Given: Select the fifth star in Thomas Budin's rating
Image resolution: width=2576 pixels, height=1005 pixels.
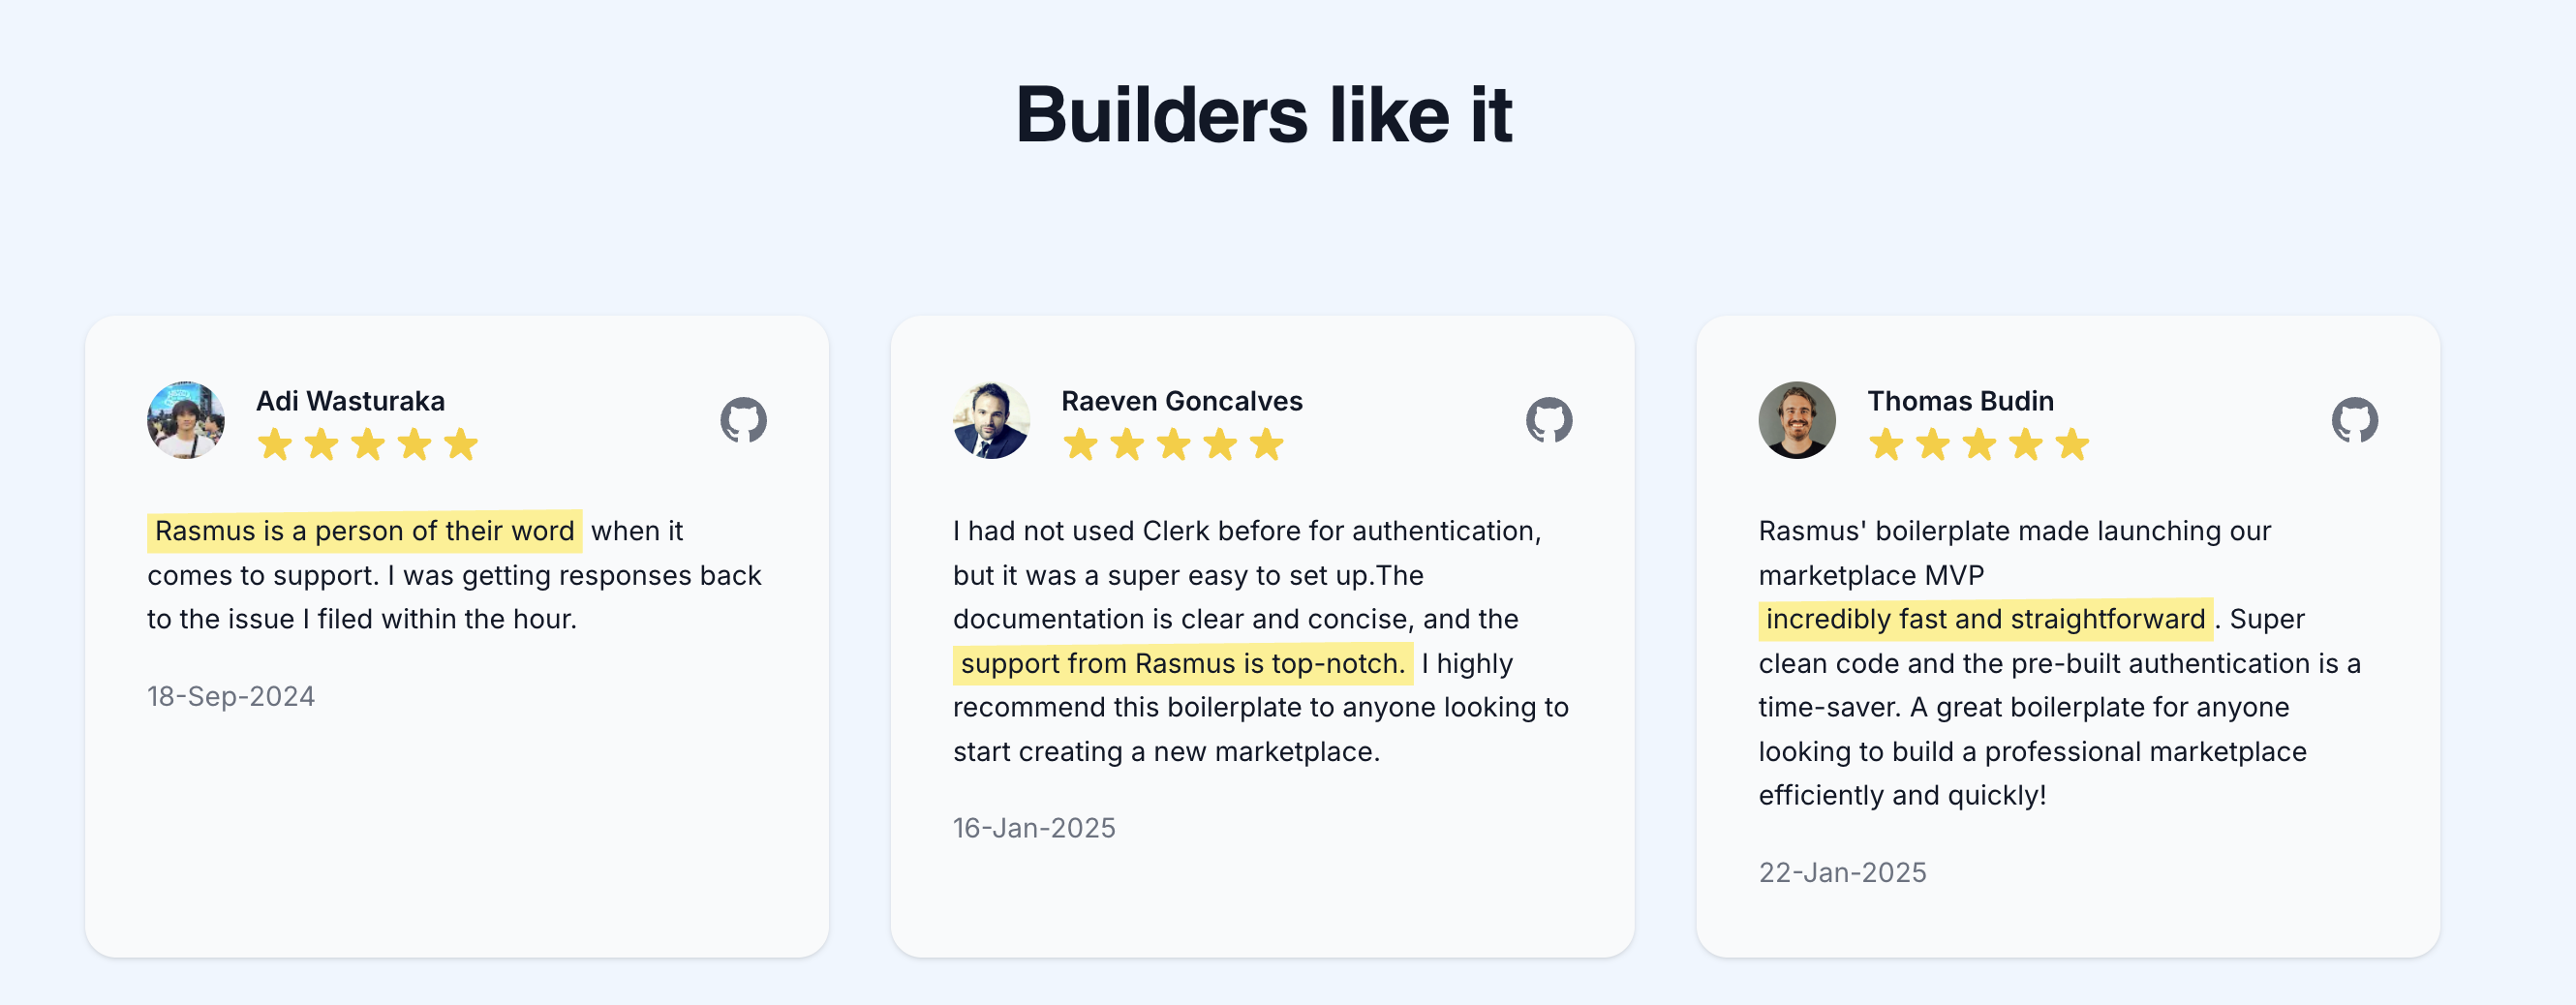Looking at the screenshot, I should [x=2075, y=444].
